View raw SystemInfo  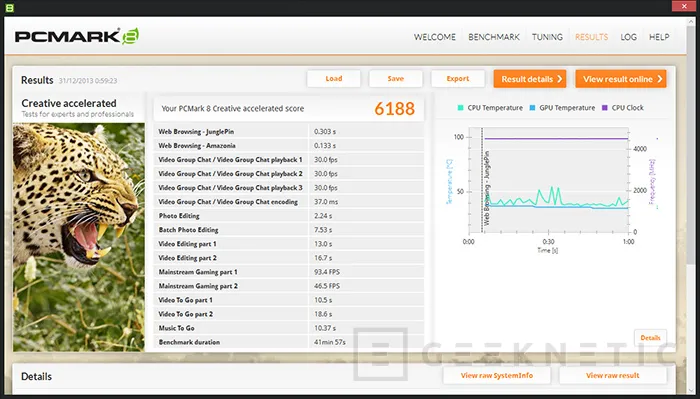click(497, 375)
